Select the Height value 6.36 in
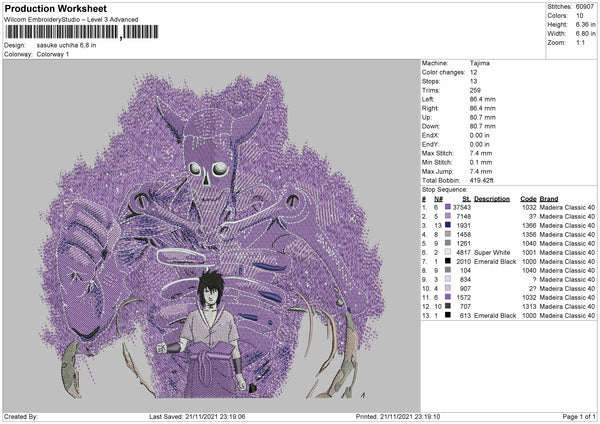600x424 pixels. pyautogui.click(x=585, y=24)
